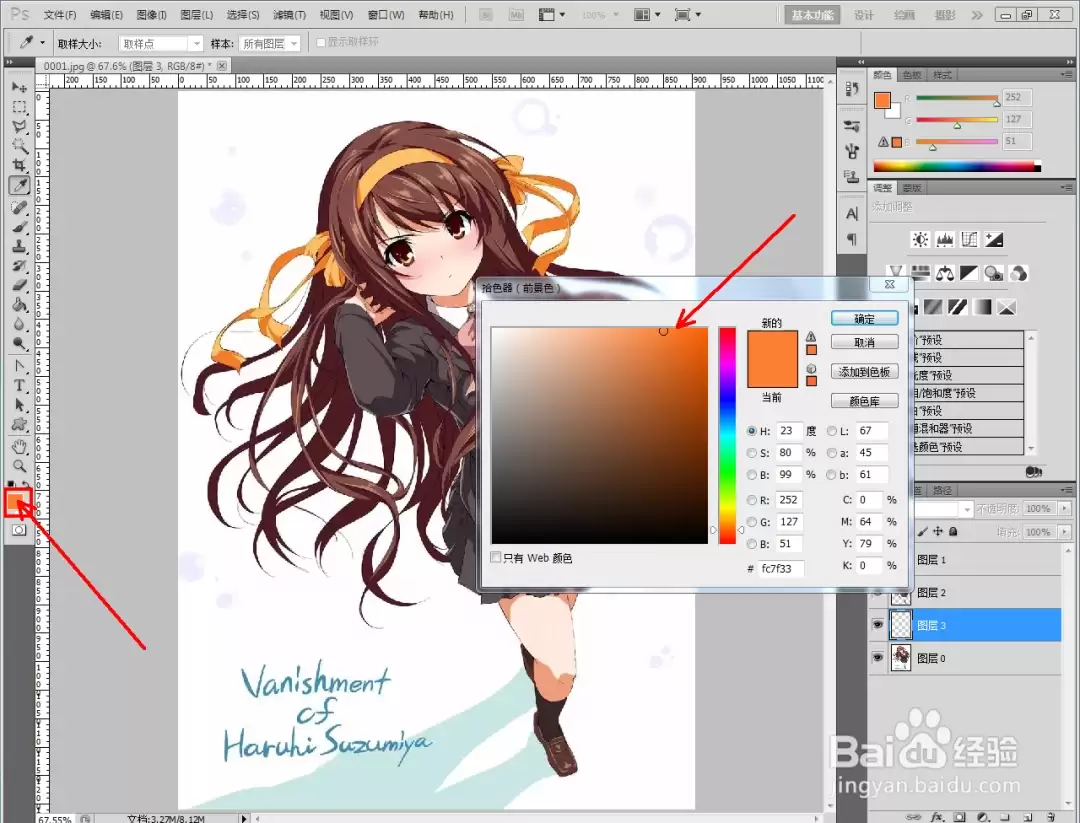Select the Crop tool
The image size is (1080, 823).
click(19, 165)
